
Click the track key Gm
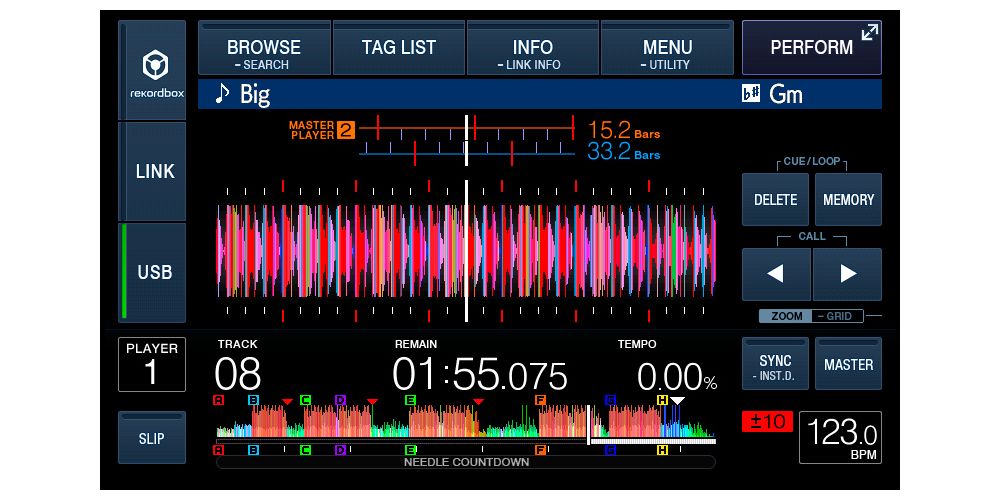pyautogui.click(x=786, y=94)
